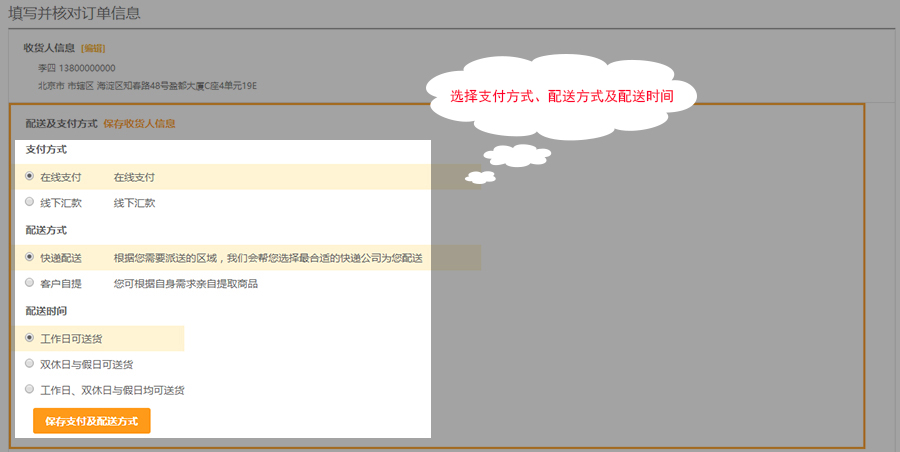Screen dimensions: 900x452
Task: Click the 配送方式 section heading
Action: coord(46,230)
